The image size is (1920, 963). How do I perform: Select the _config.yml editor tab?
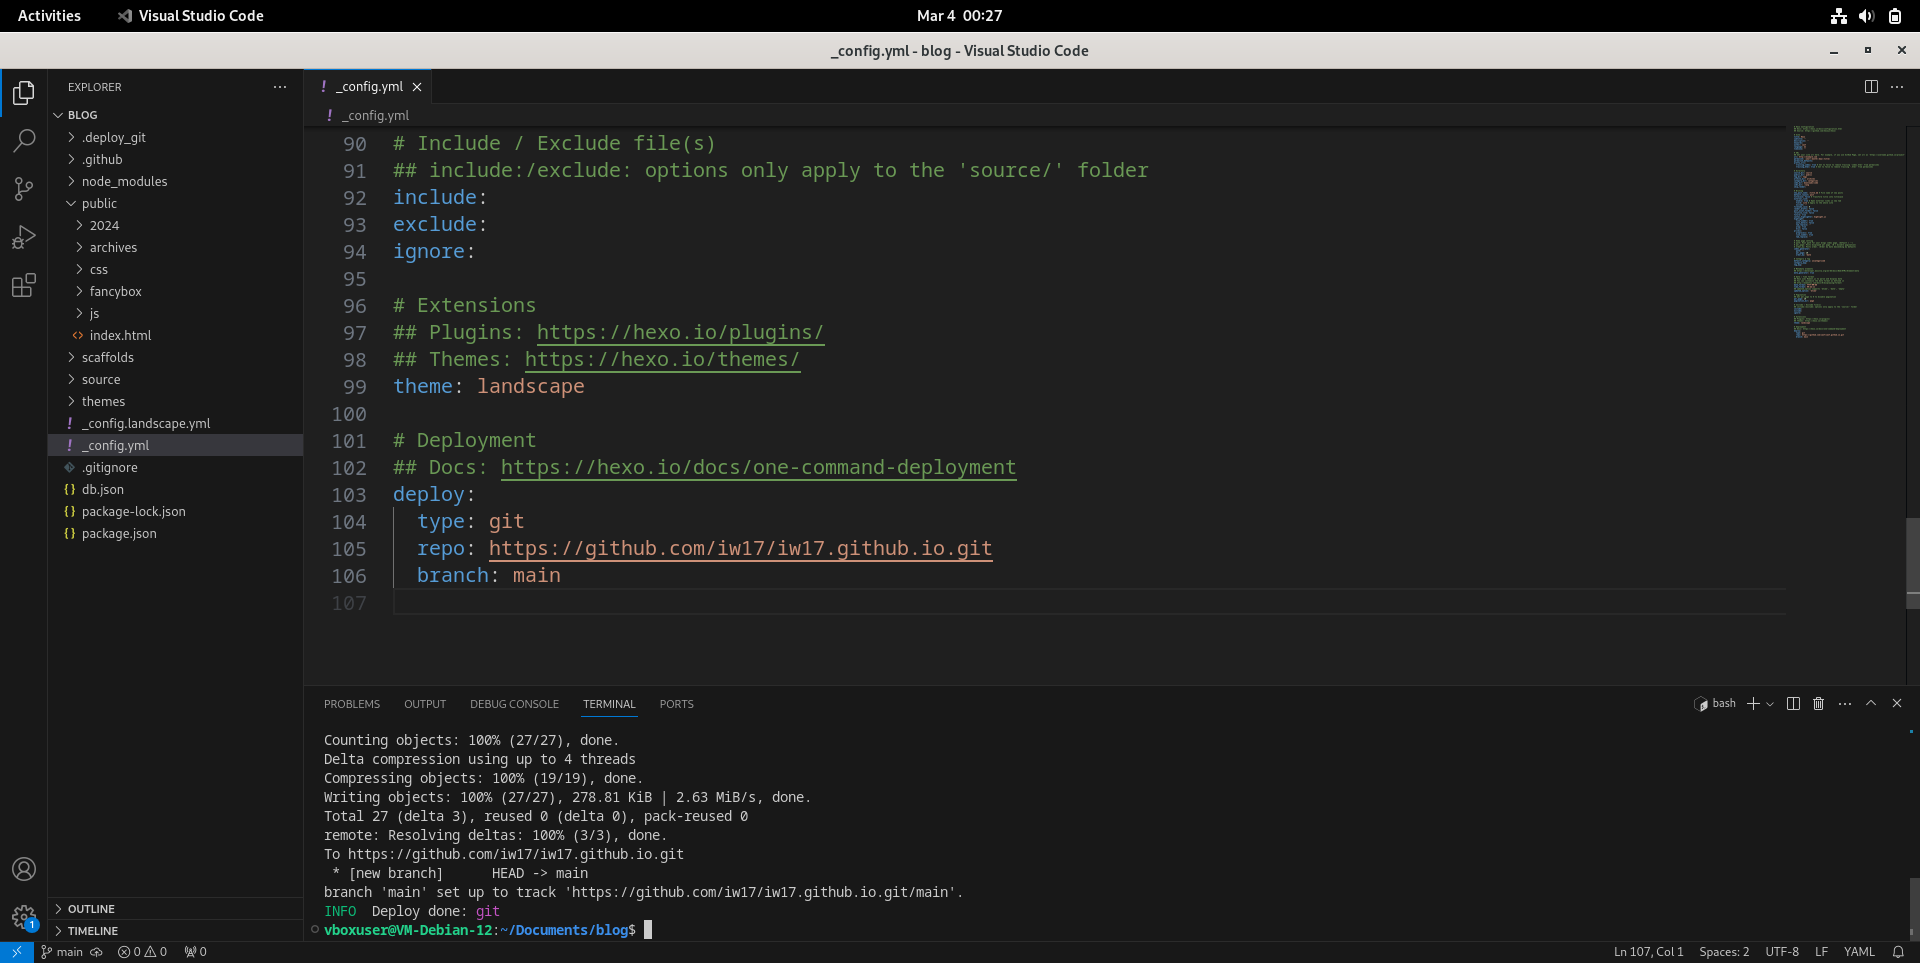pyautogui.click(x=368, y=87)
